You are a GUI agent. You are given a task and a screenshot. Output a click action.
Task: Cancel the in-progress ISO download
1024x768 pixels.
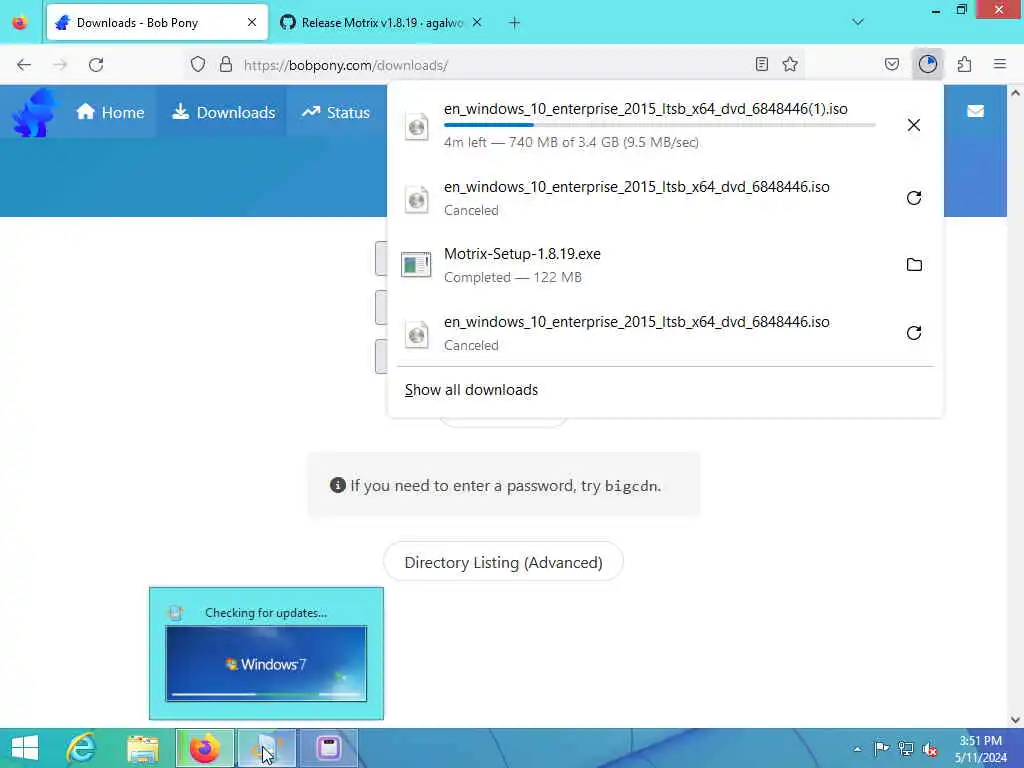pyautogui.click(x=914, y=125)
